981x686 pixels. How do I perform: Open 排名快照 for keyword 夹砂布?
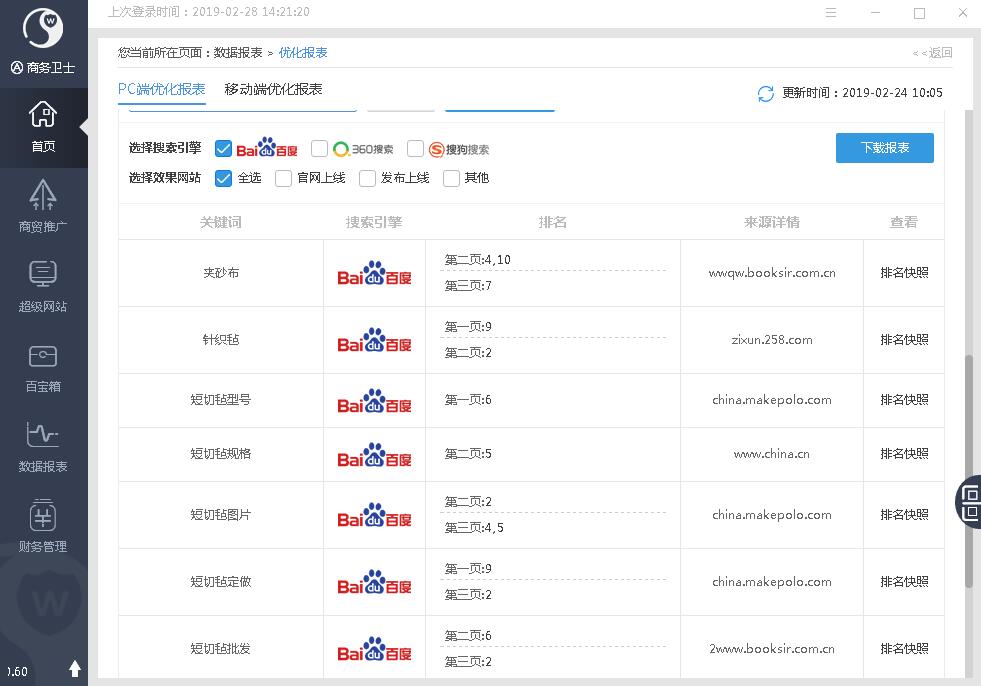coord(904,272)
